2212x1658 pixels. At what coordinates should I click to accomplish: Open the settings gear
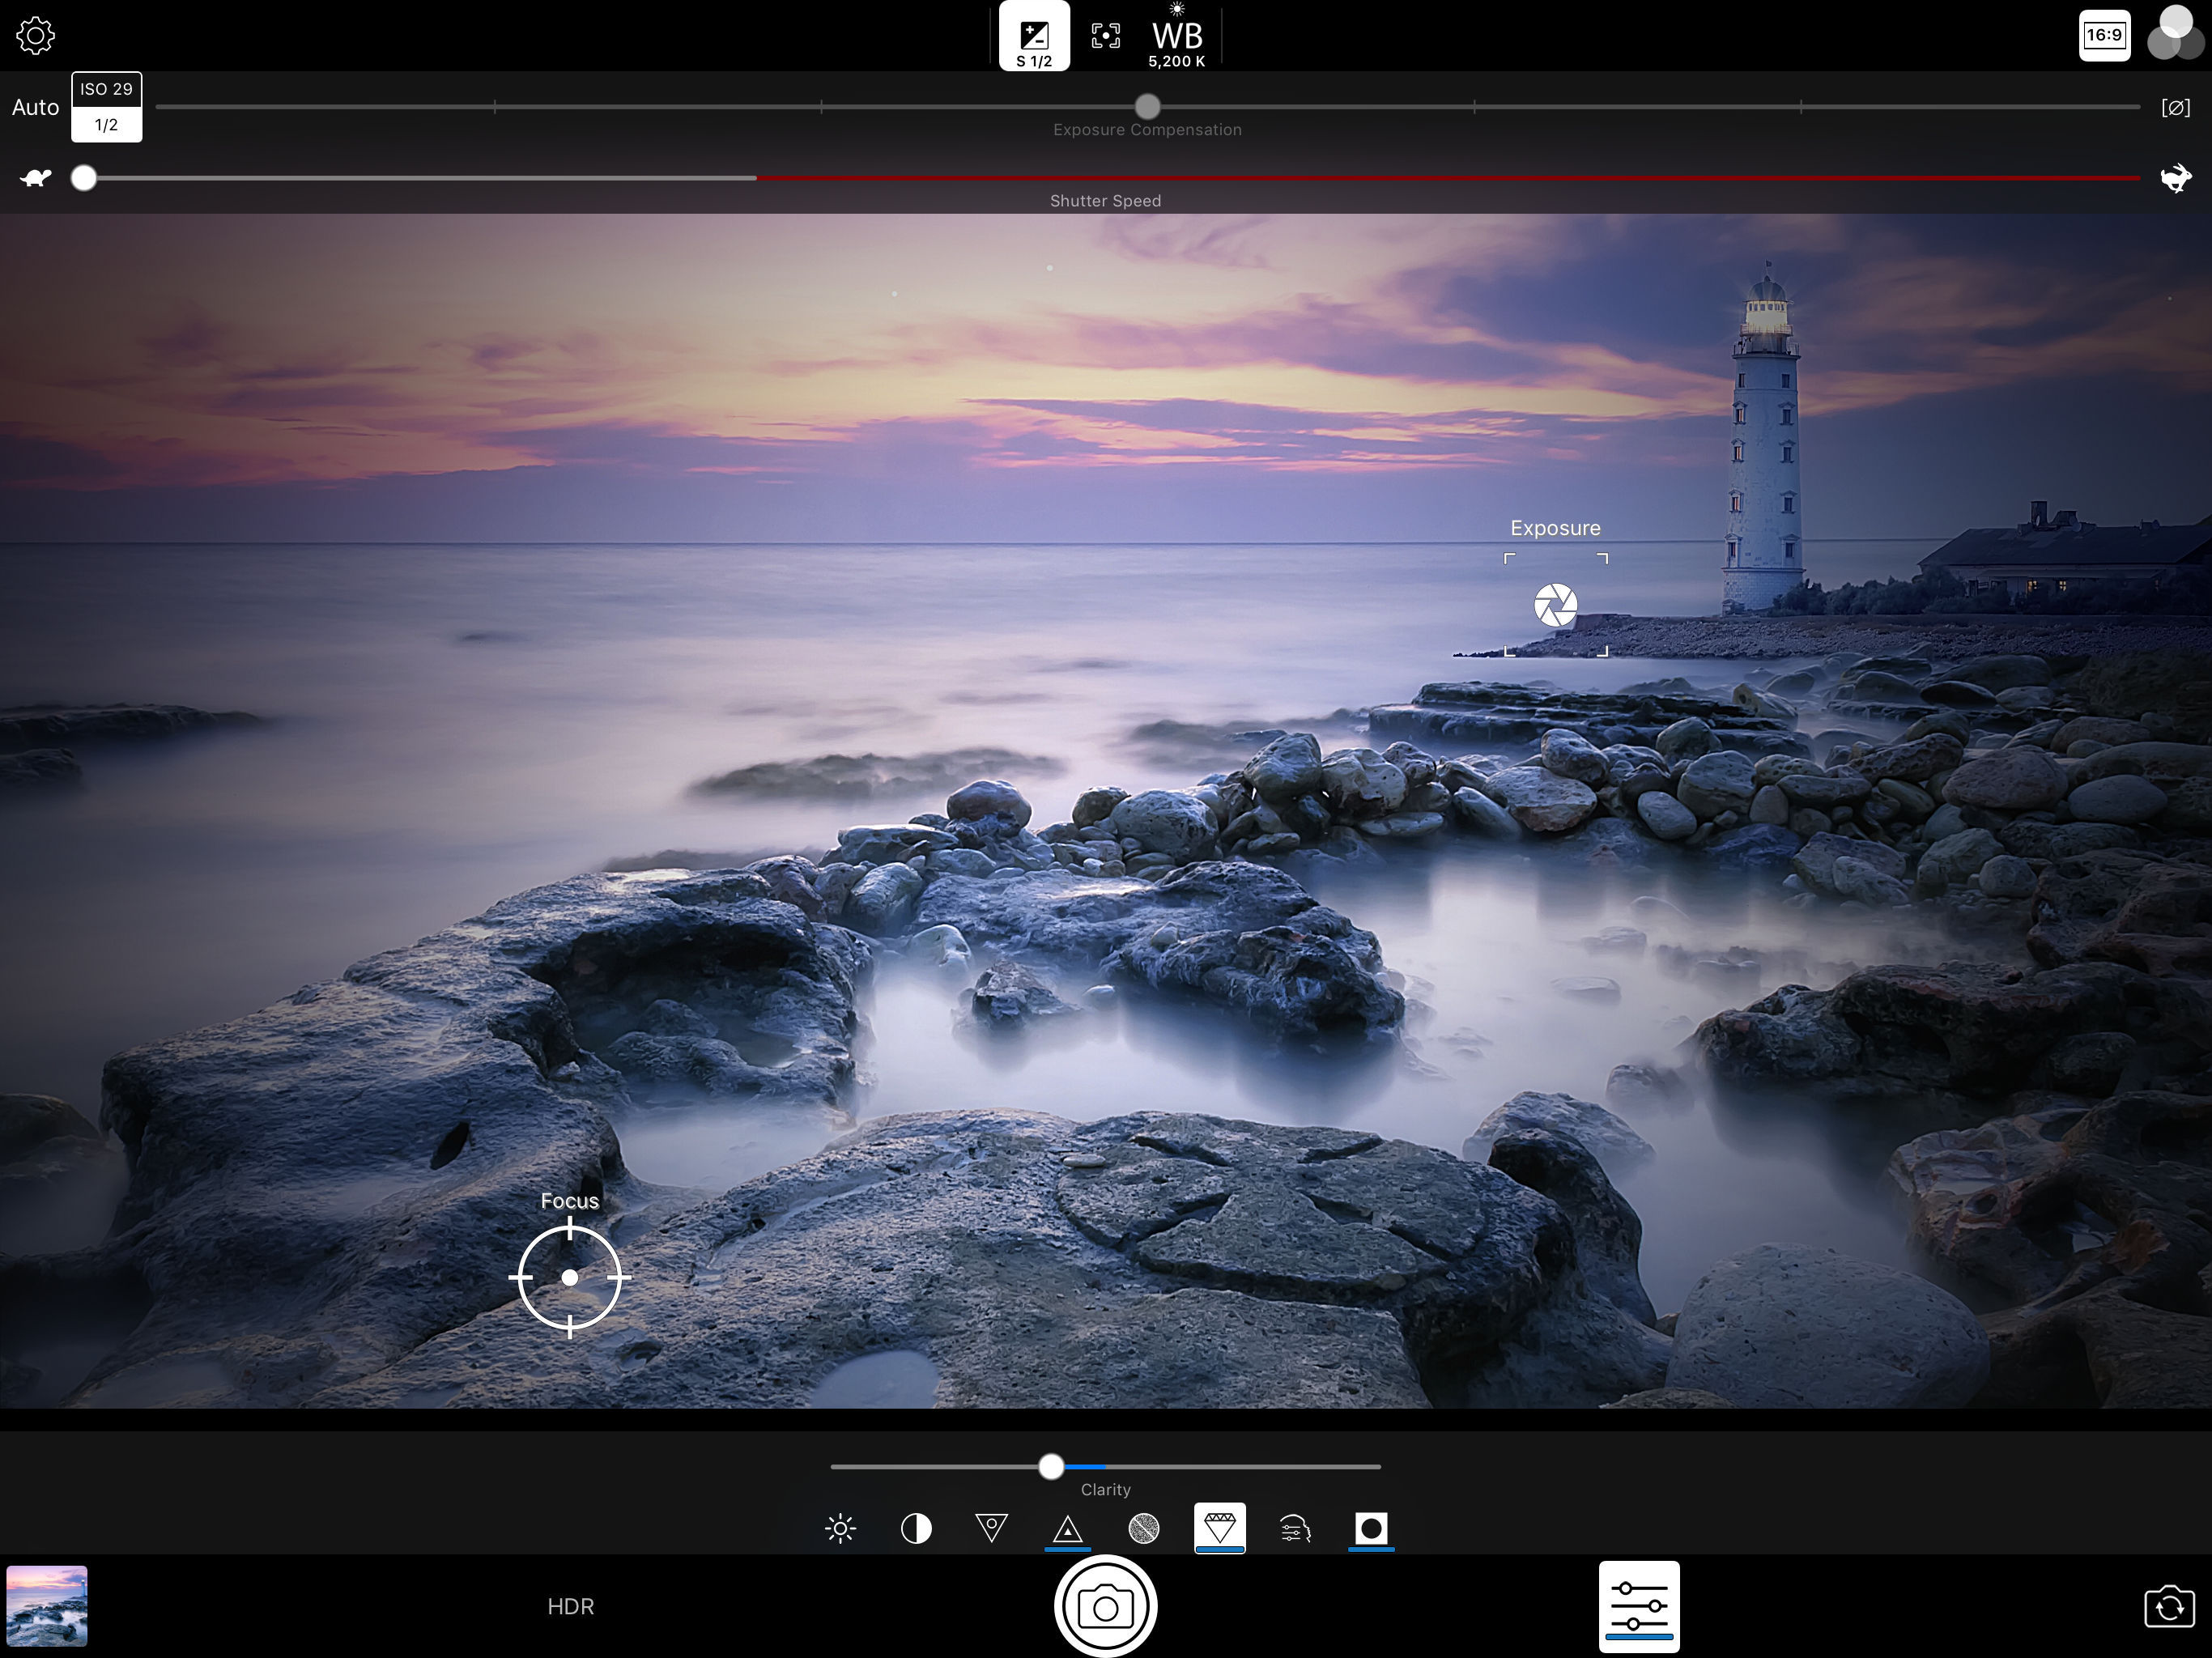[x=35, y=36]
